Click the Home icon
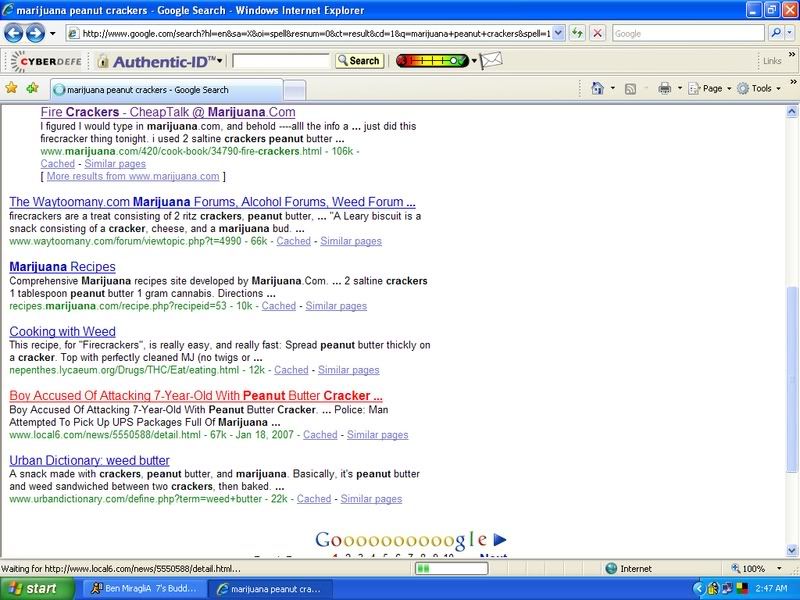Screen dimensions: 800x600 tap(597, 88)
